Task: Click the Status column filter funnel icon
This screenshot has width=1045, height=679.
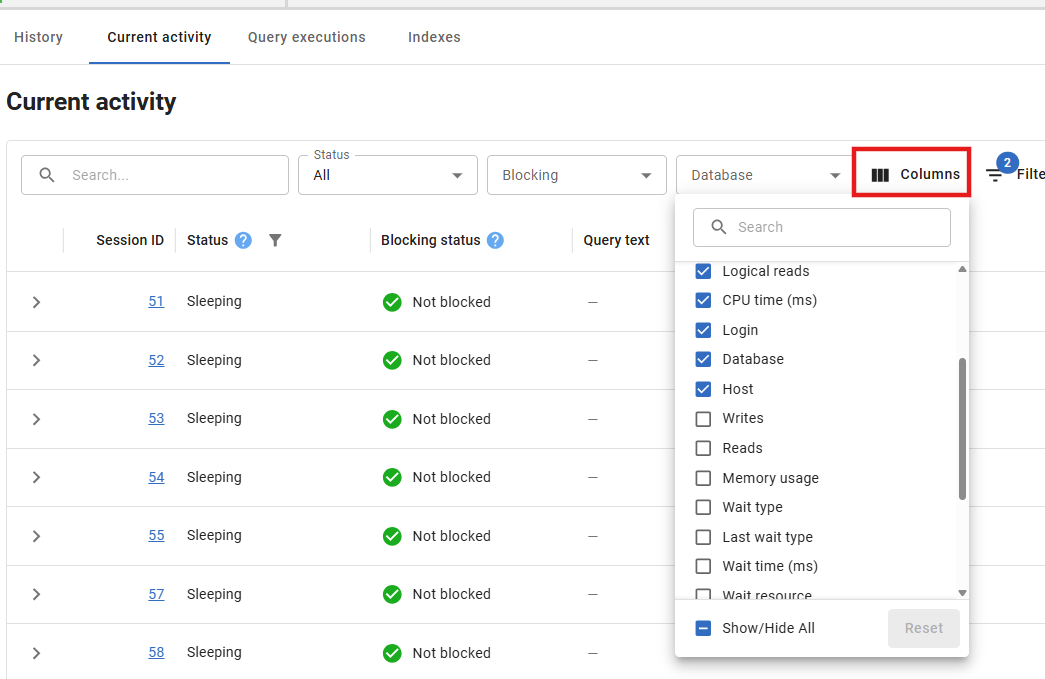Action: pos(275,240)
